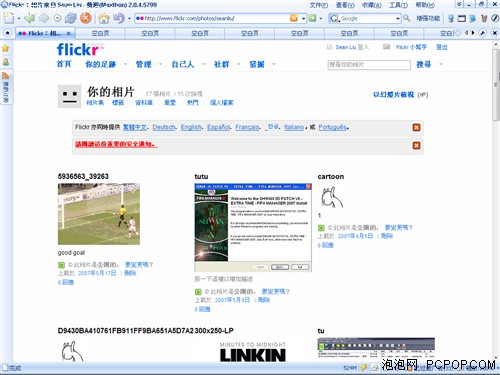Screen dimensions: 500x375
Task: Click the orange RSS feed icon in address bar
Action: click(x=294, y=18)
